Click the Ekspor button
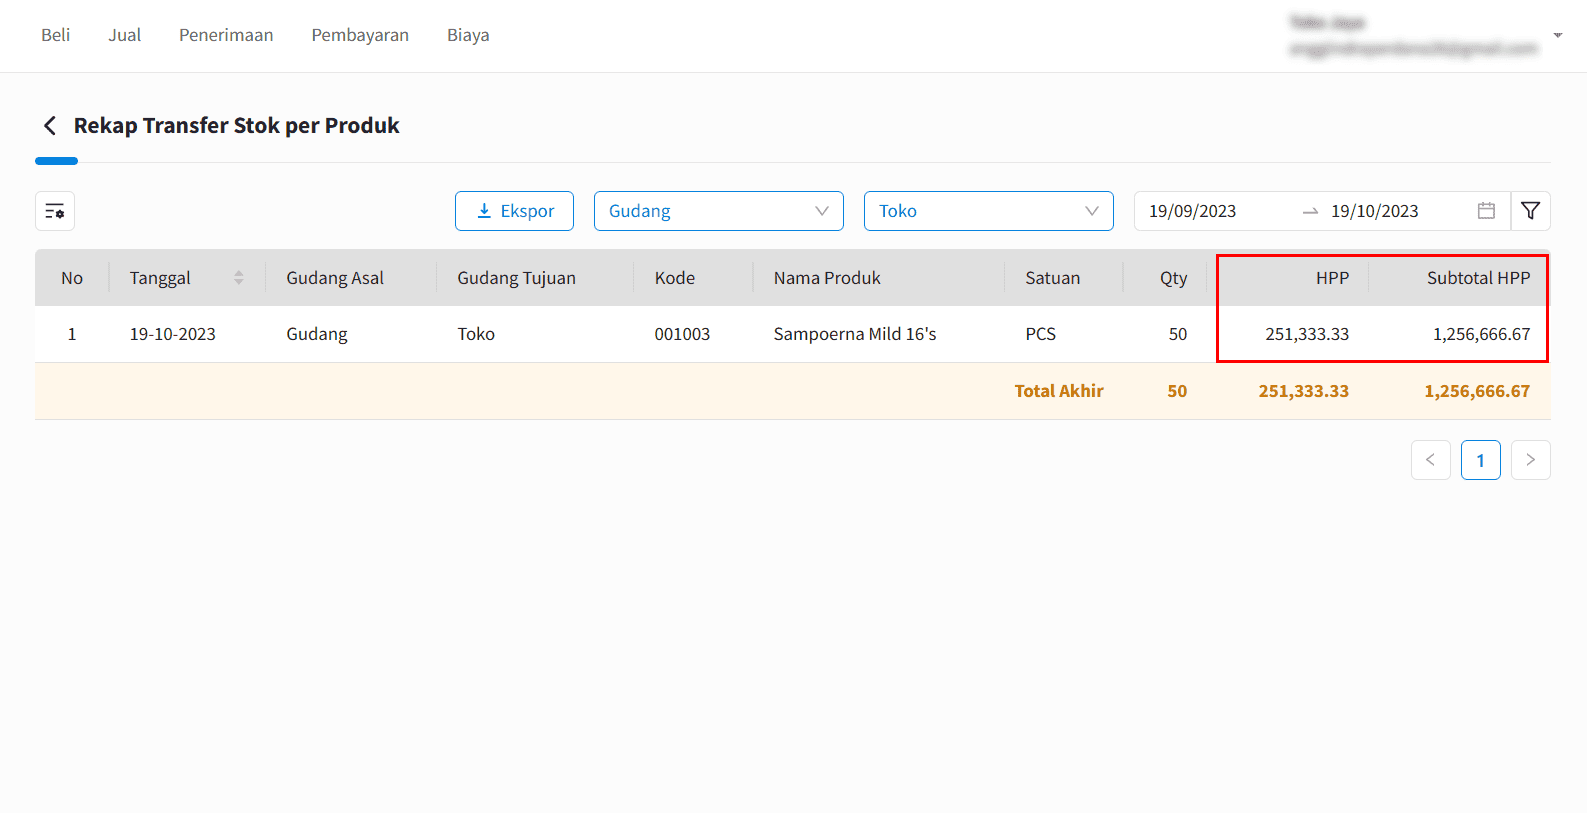This screenshot has height=813, width=1587. (x=514, y=211)
